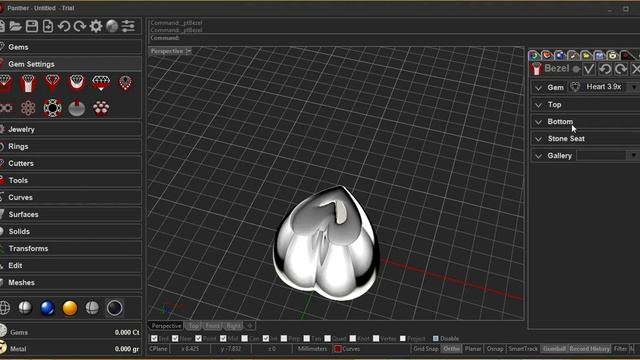Open the sliders options icon in toolbar

(128, 26)
